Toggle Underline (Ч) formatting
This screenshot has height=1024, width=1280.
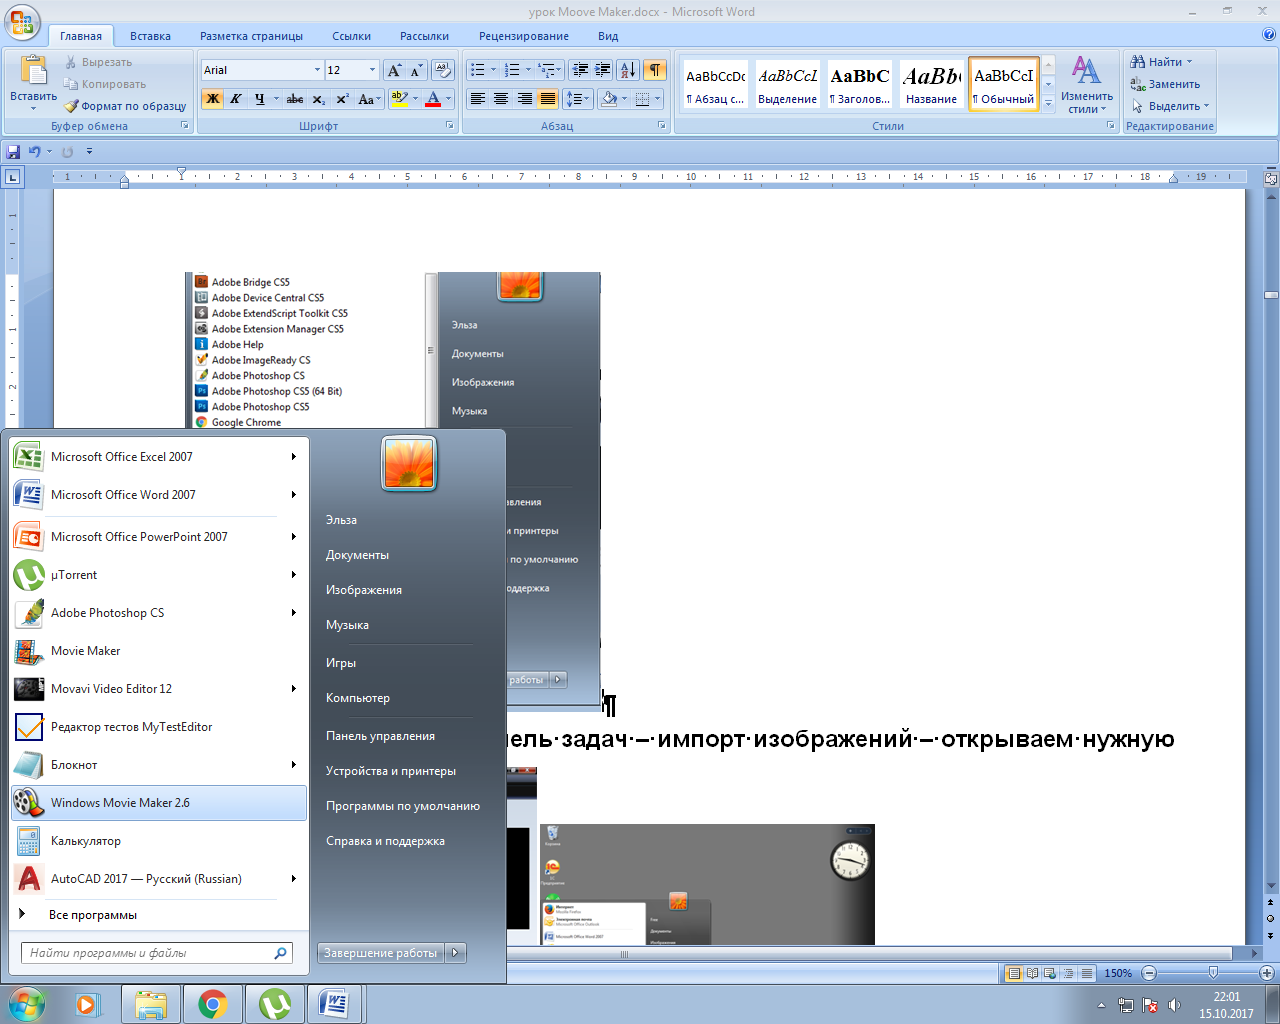pyautogui.click(x=259, y=99)
